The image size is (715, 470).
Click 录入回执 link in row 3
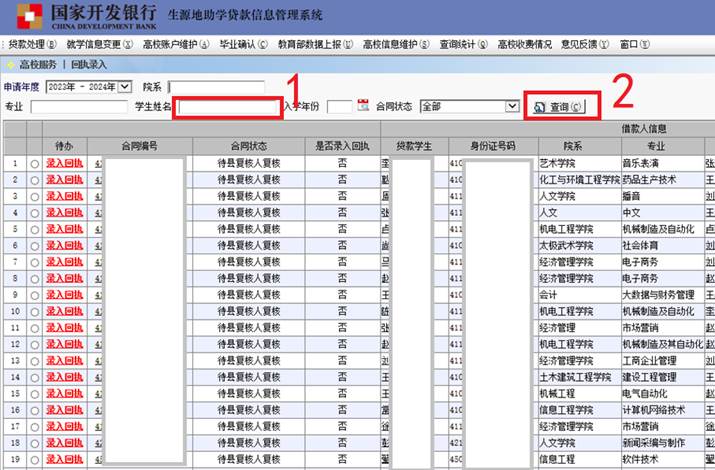[65, 196]
